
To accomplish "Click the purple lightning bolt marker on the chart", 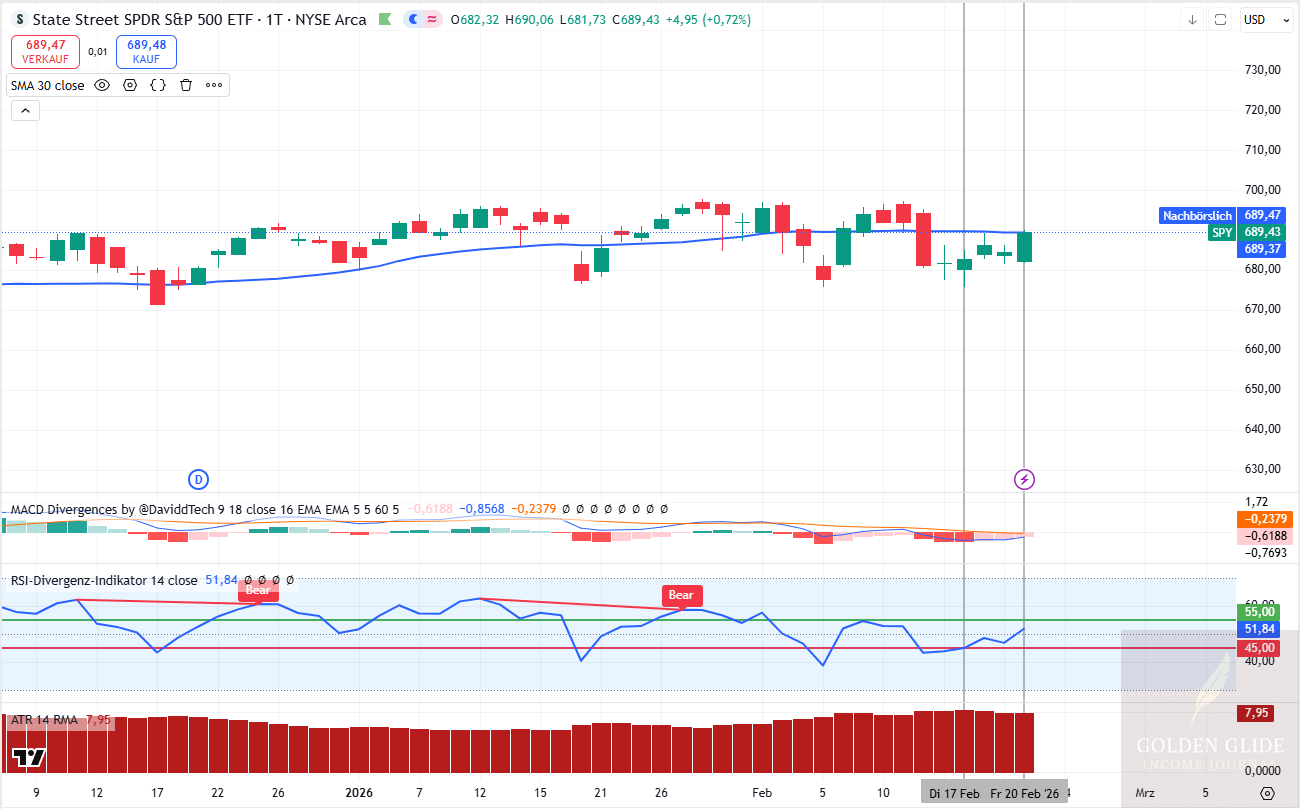I will tap(1024, 480).
